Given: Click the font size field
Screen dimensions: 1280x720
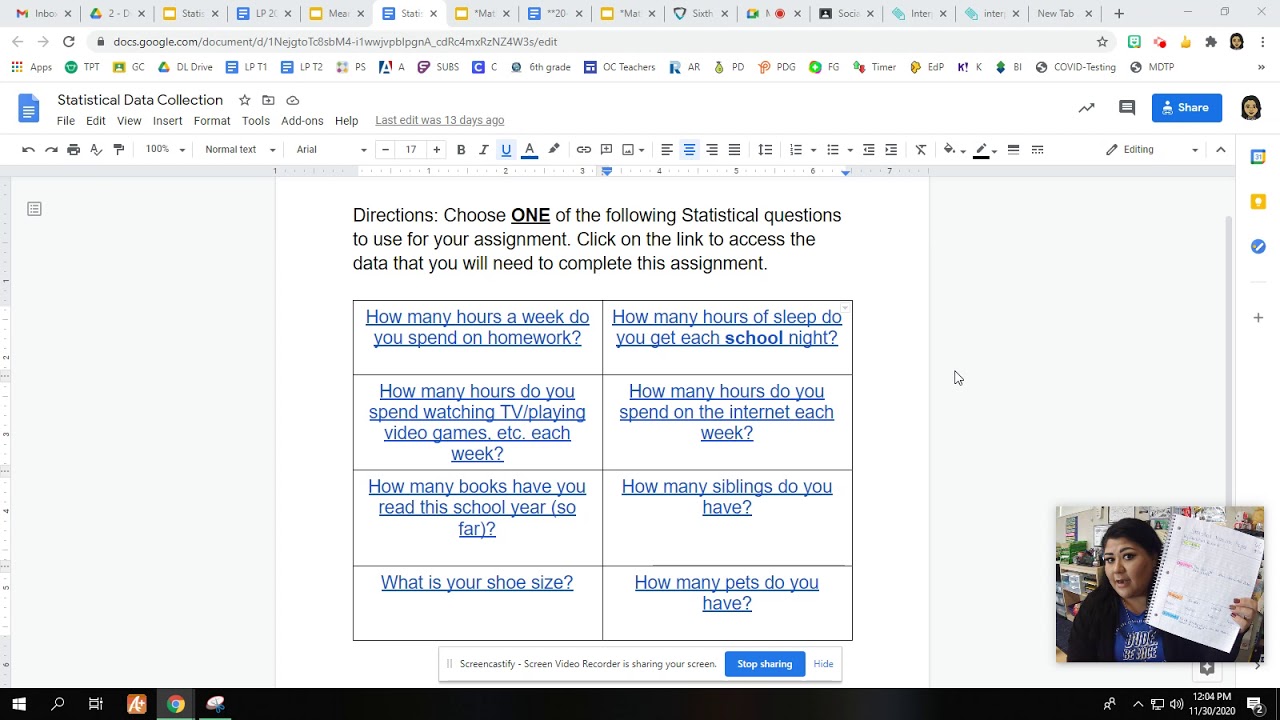Looking at the screenshot, I should (411, 150).
